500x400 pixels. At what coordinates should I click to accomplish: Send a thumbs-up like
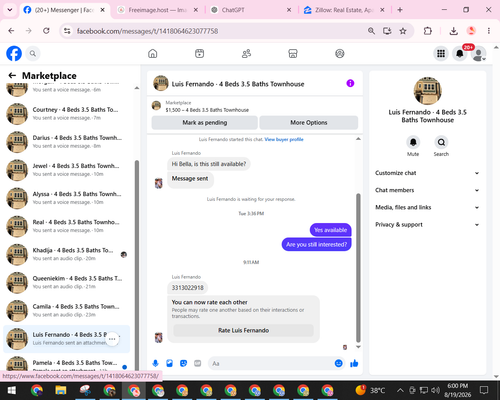click(354, 363)
